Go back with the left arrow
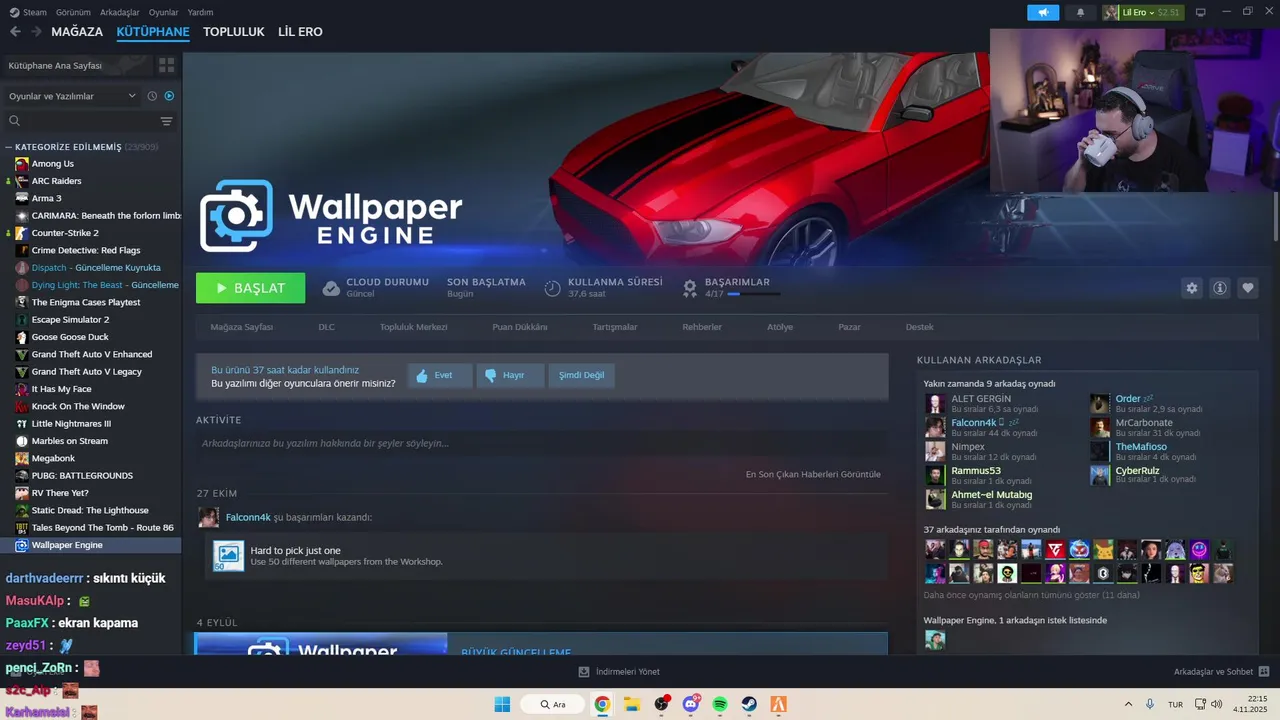The width and height of the screenshot is (1280, 720). coord(15,32)
